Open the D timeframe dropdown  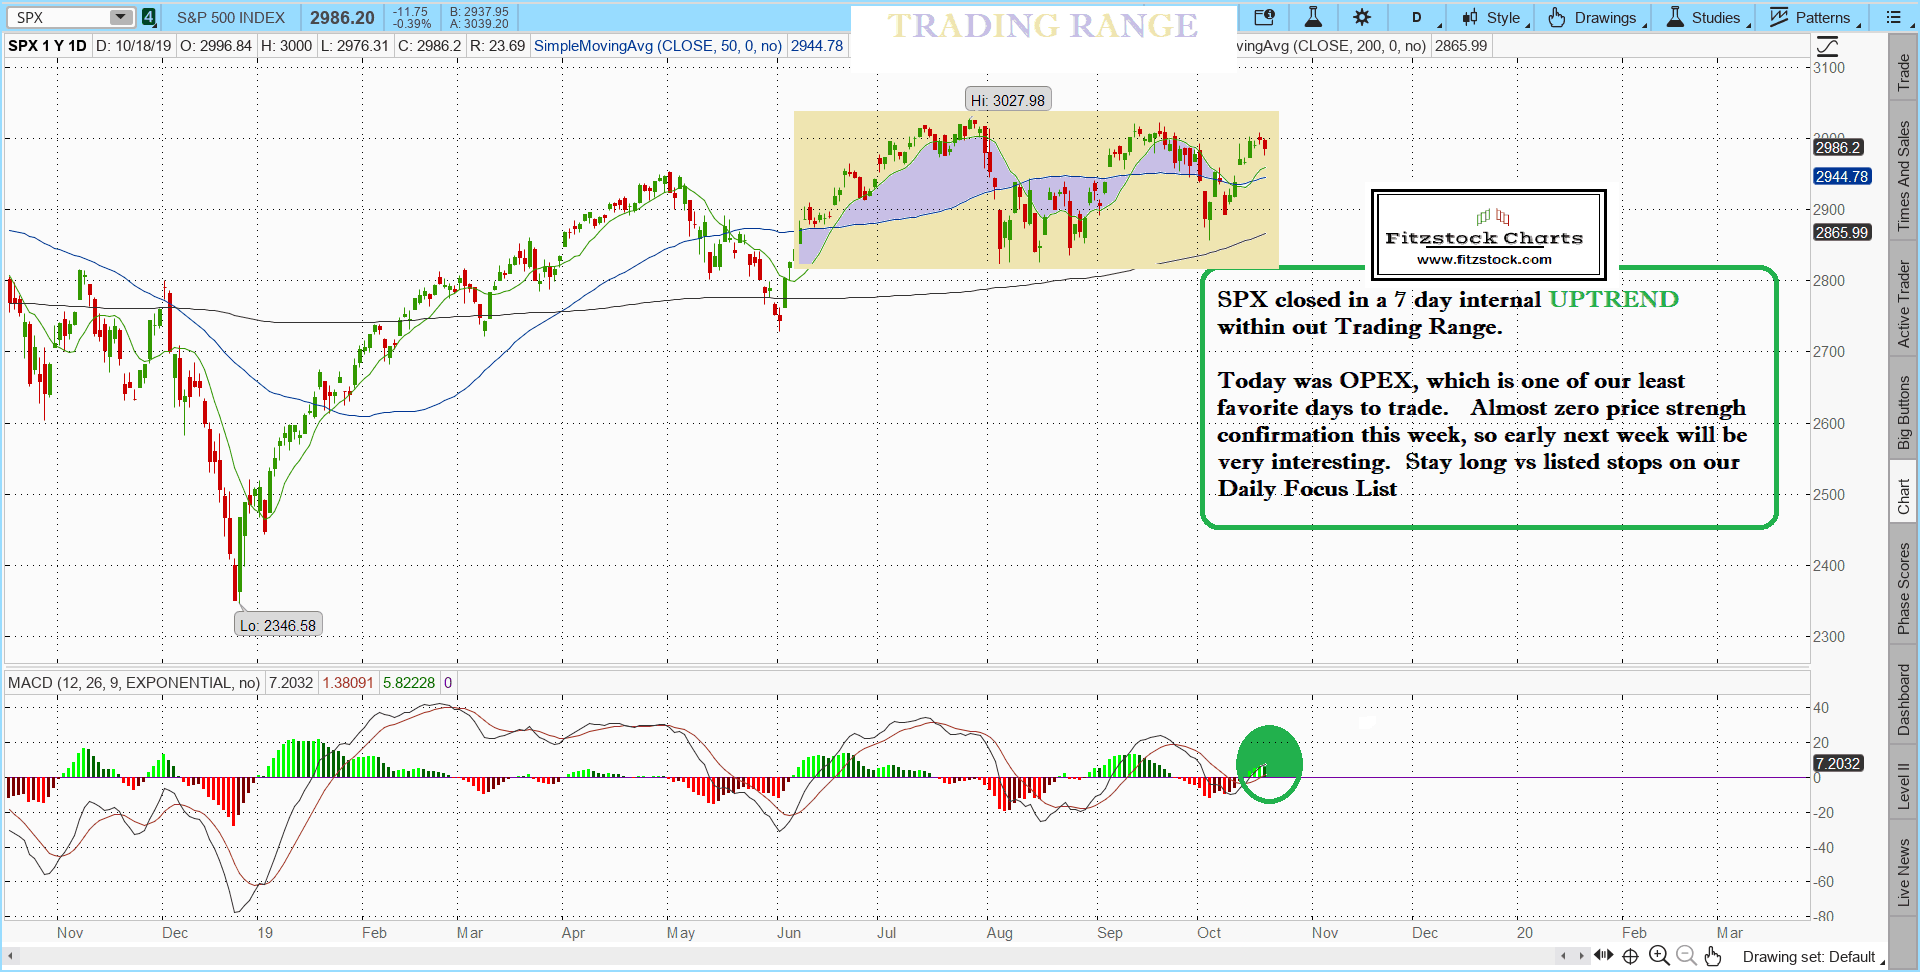tap(1417, 17)
